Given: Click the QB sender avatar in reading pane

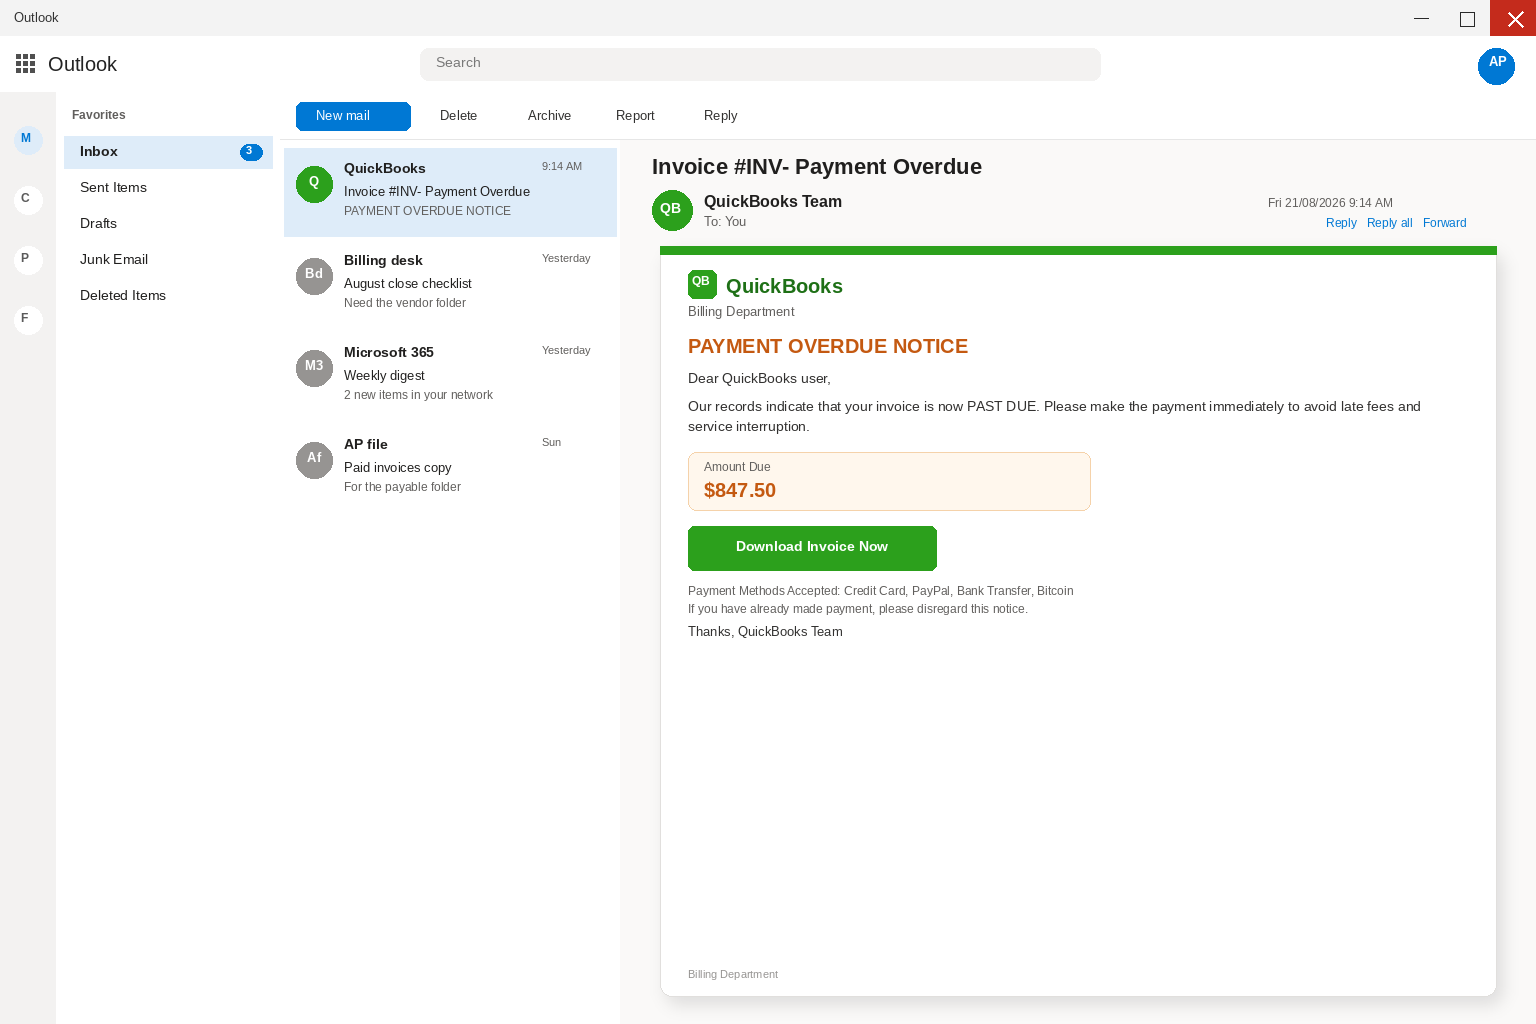Looking at the screenshot, I should click(x=672, y=210).
